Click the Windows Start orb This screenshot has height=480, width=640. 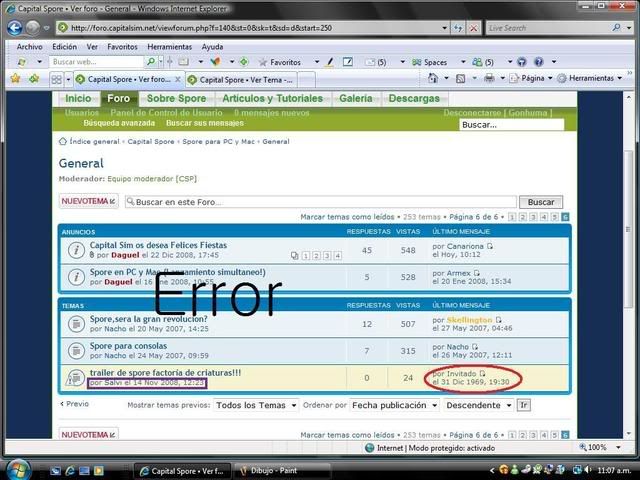(17, 468)
